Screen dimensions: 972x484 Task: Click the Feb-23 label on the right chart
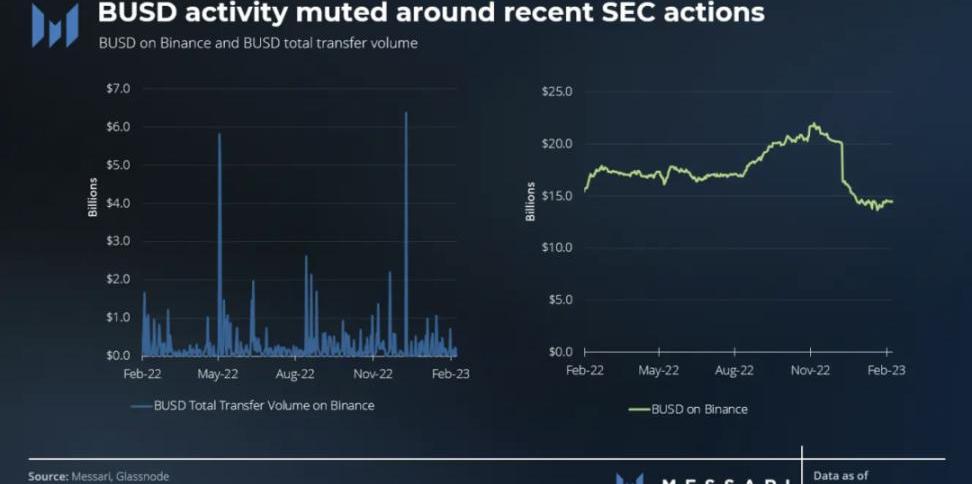(x=887, y=370)
